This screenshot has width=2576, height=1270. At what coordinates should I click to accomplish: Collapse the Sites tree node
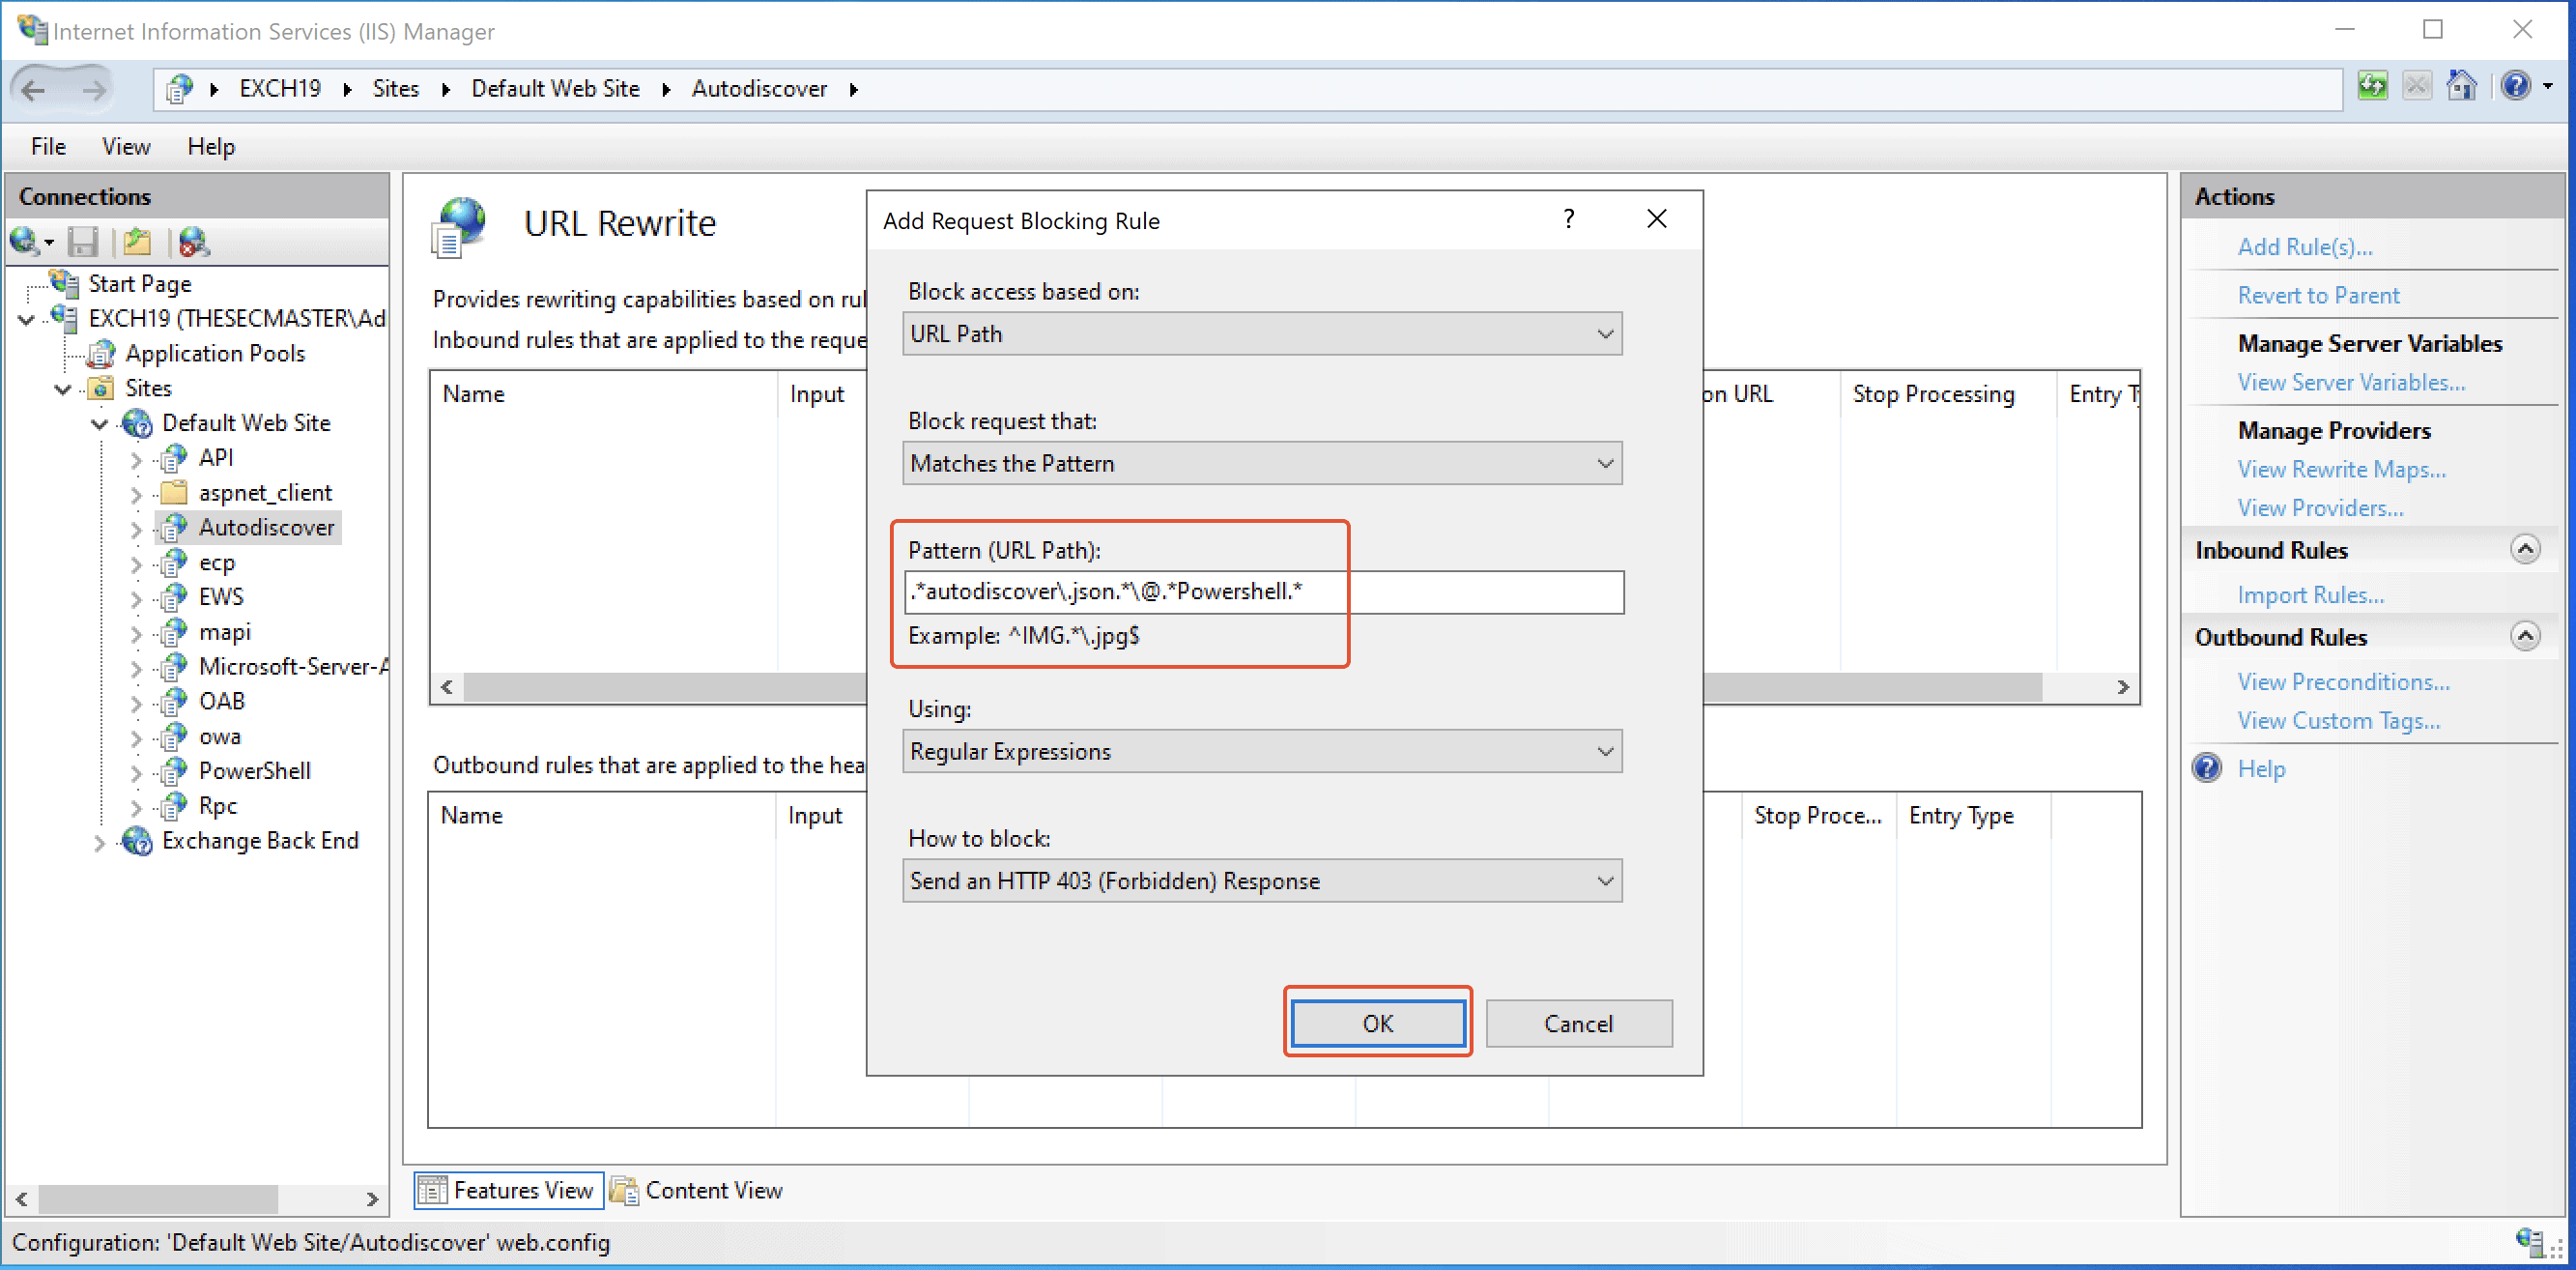[63, 389]
